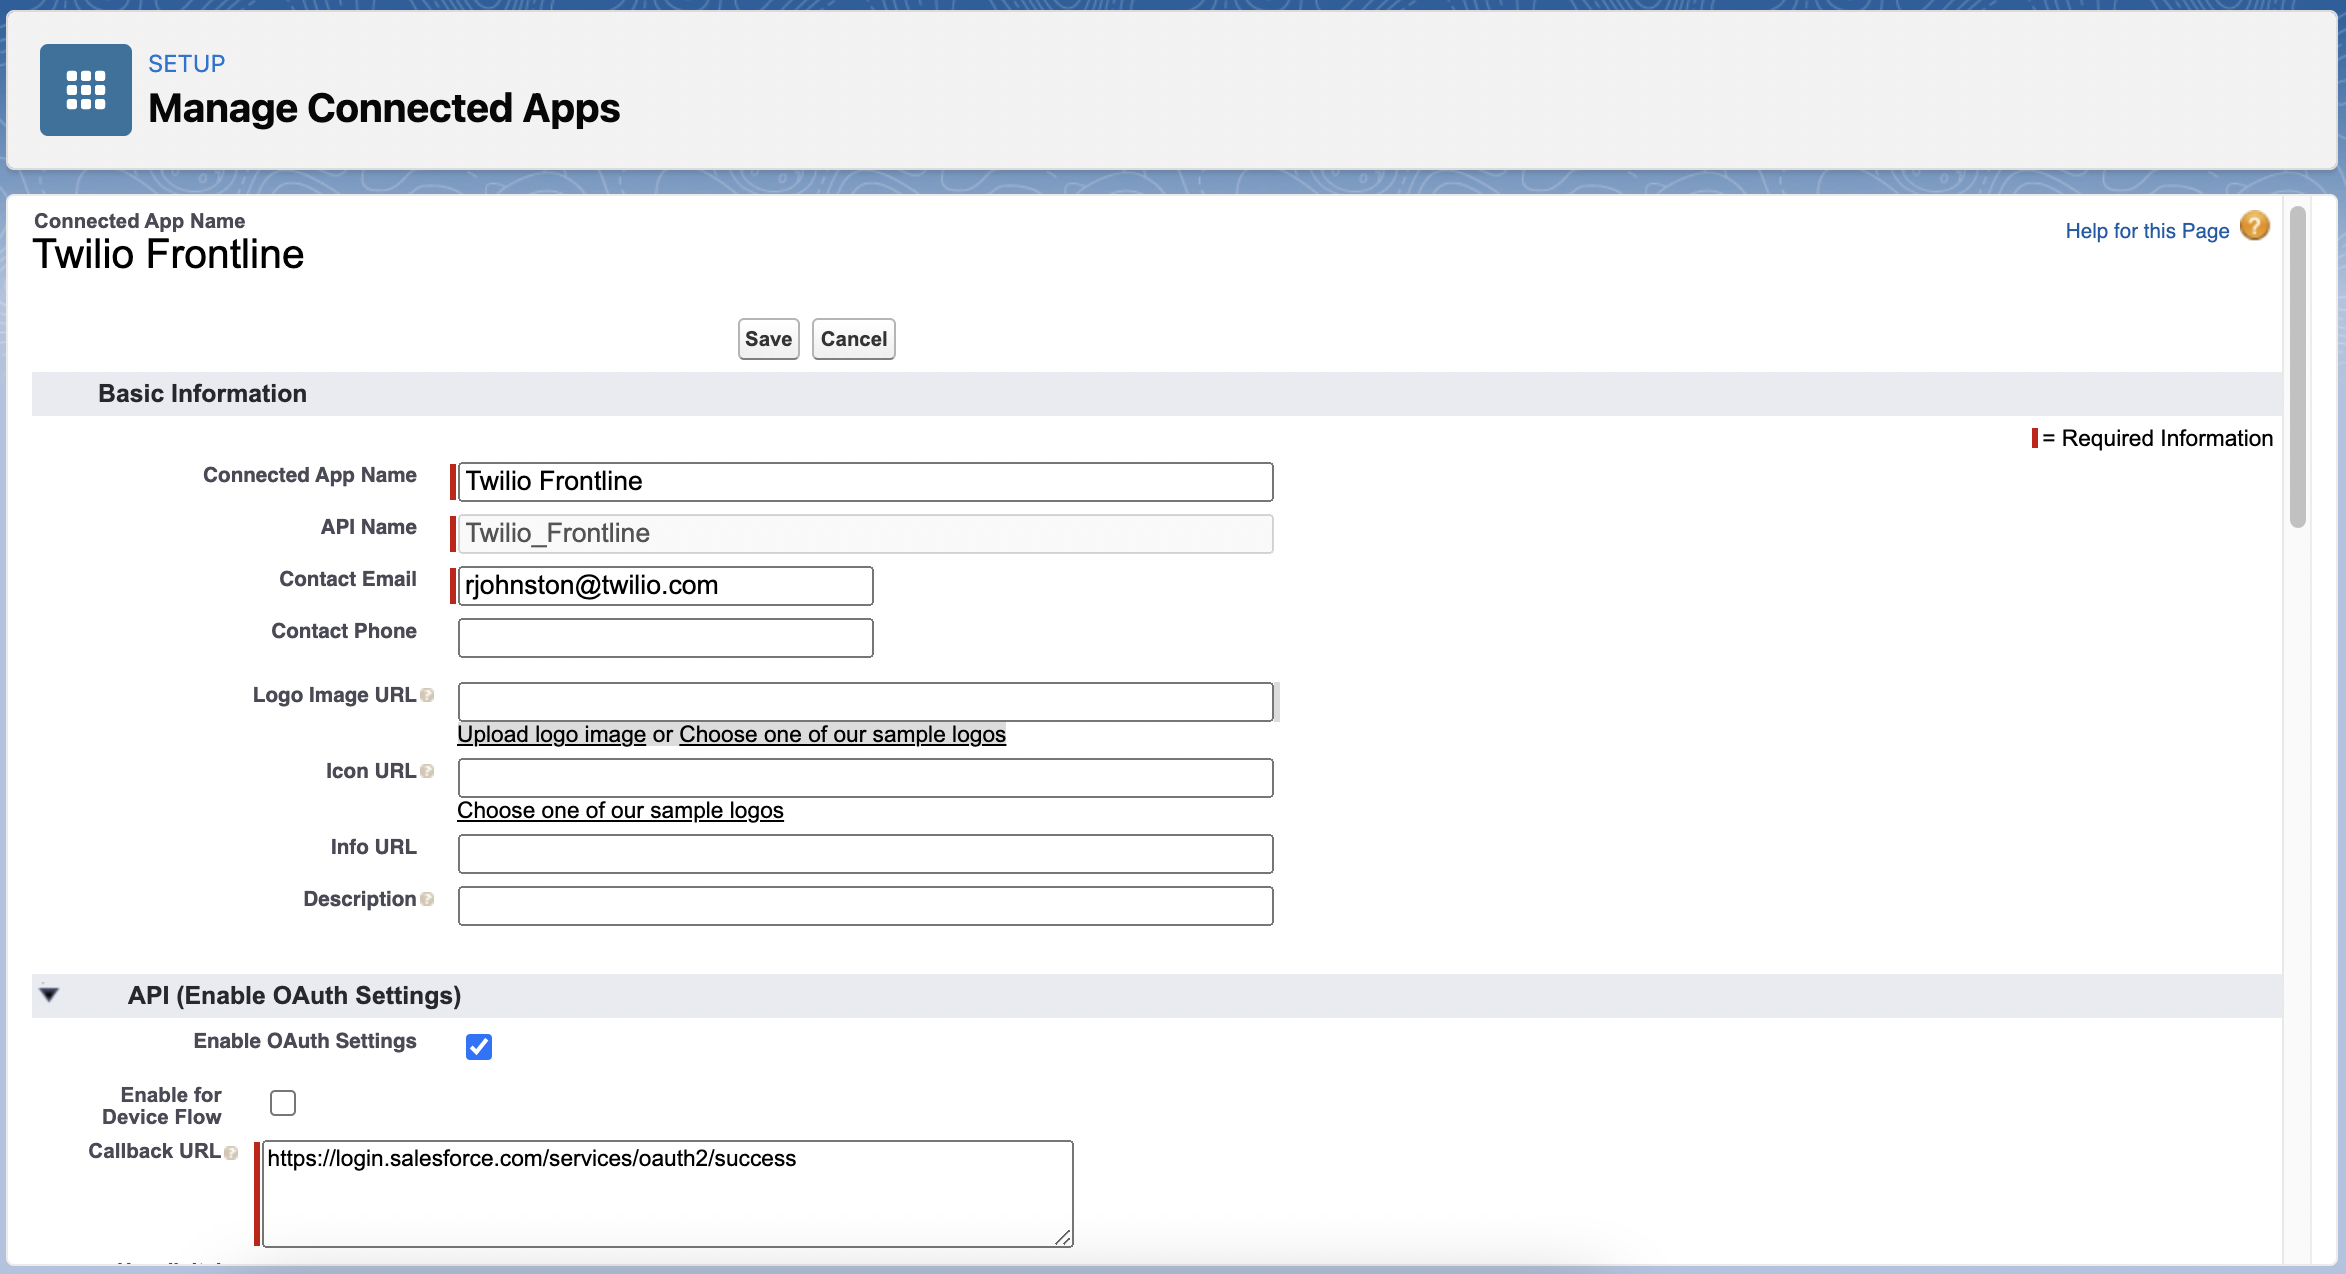
Task: Uncheck Enable OAuth Settings checkbox
Action: [479, 1047]
